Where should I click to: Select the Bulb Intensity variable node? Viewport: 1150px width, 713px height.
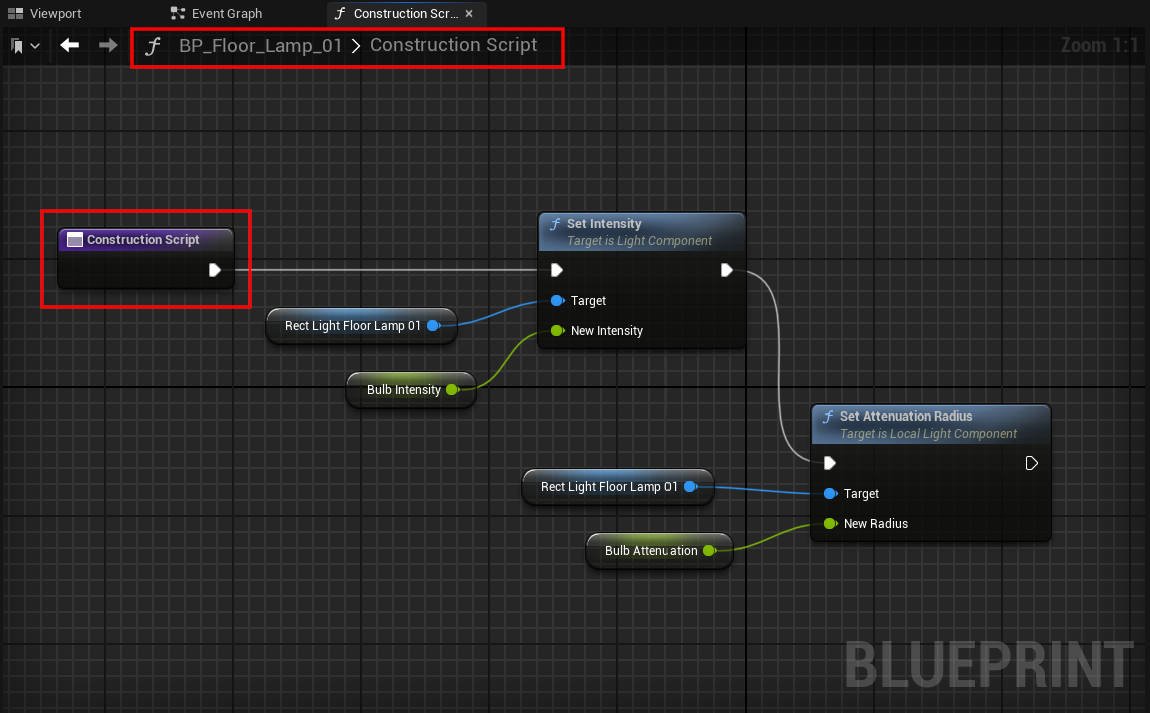click(411, 390)
